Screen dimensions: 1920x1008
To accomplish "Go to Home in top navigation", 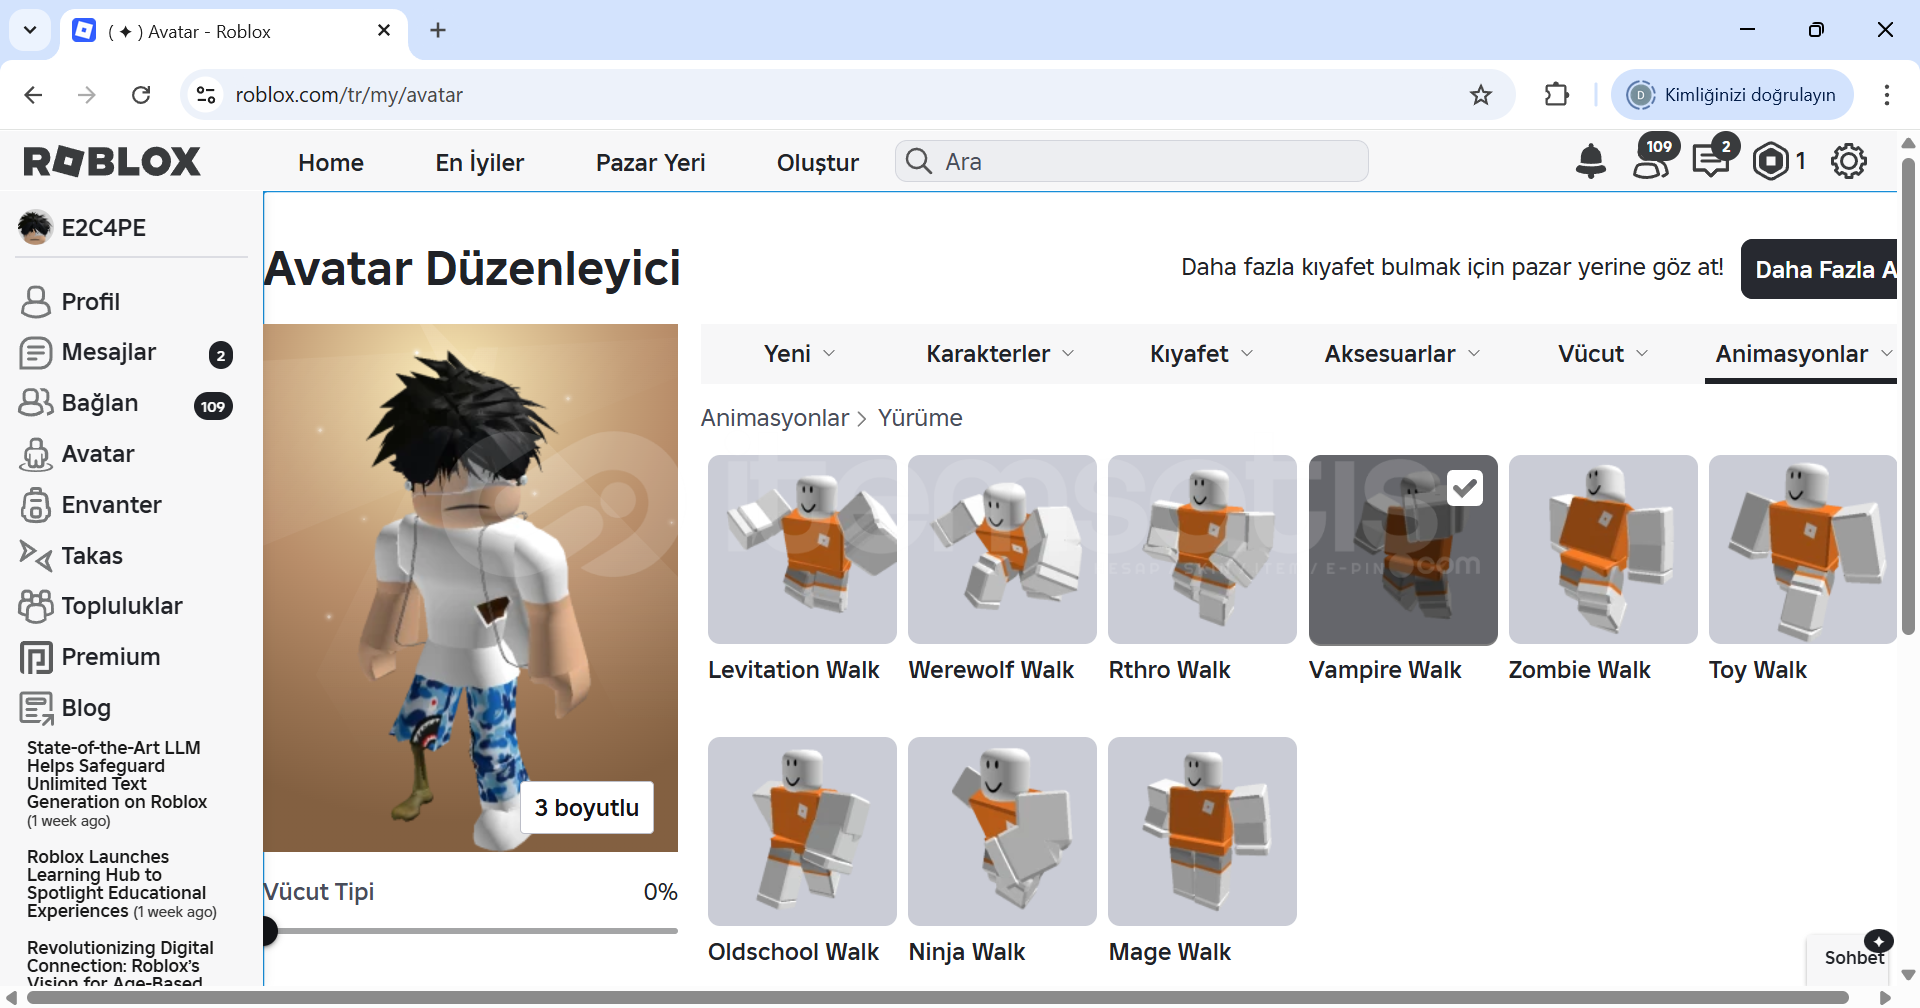I will point(331,163).
